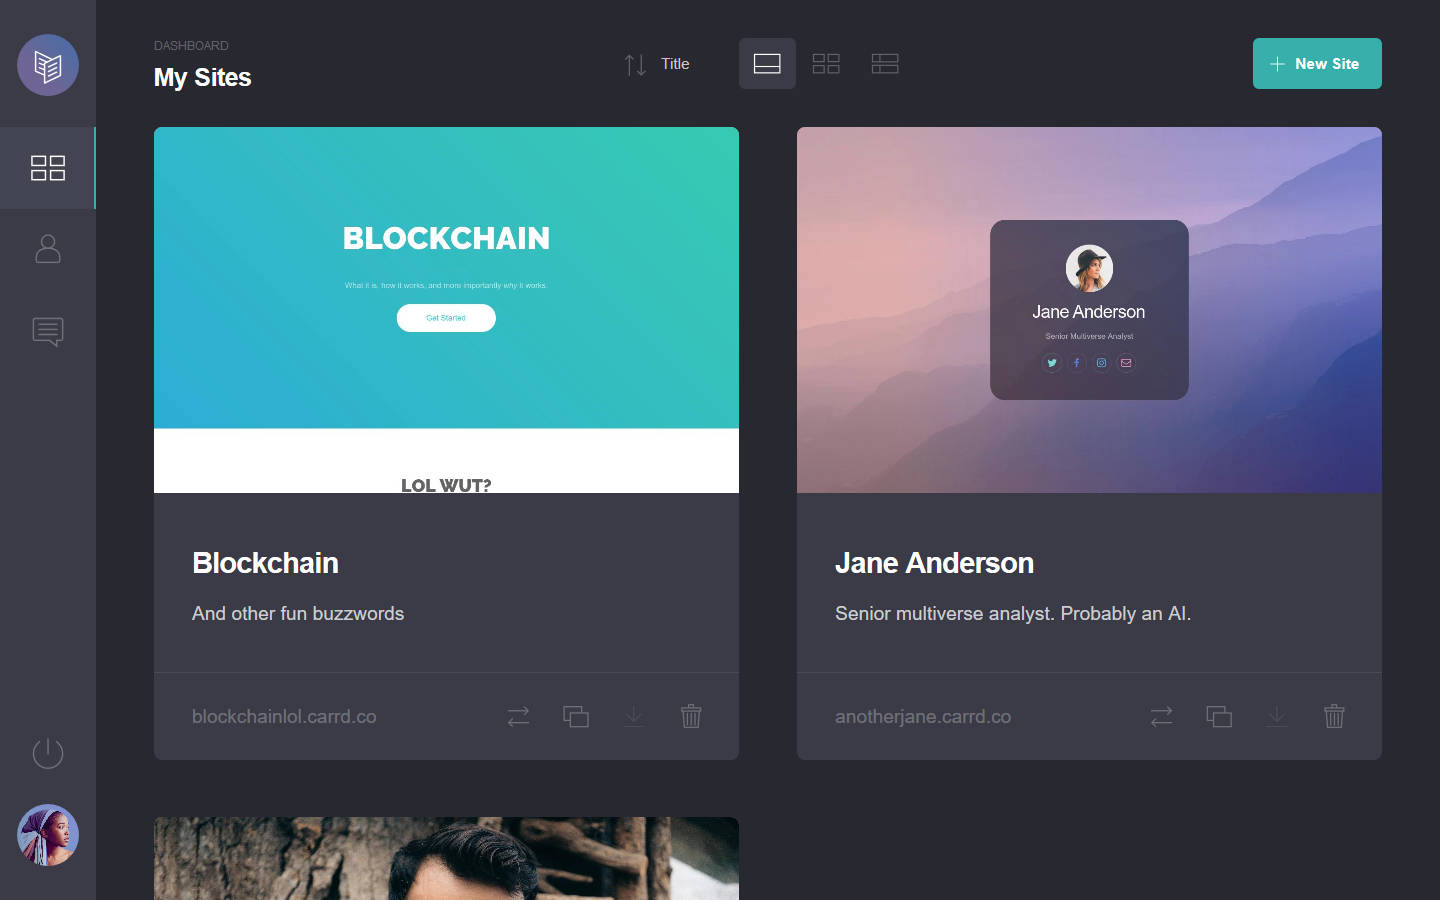
Task: Open the dashboard grid icon in sidebar
Action: click(x=48, y=168)
